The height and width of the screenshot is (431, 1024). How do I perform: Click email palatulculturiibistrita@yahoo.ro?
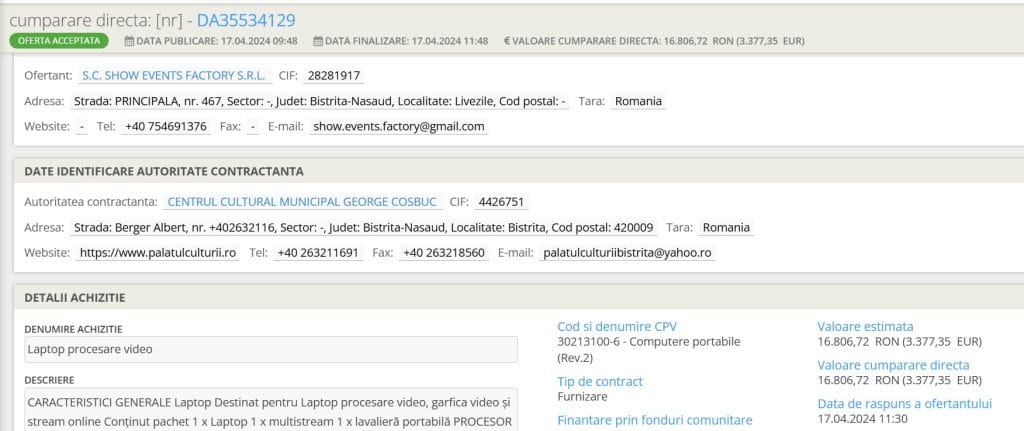pos(628,253)
